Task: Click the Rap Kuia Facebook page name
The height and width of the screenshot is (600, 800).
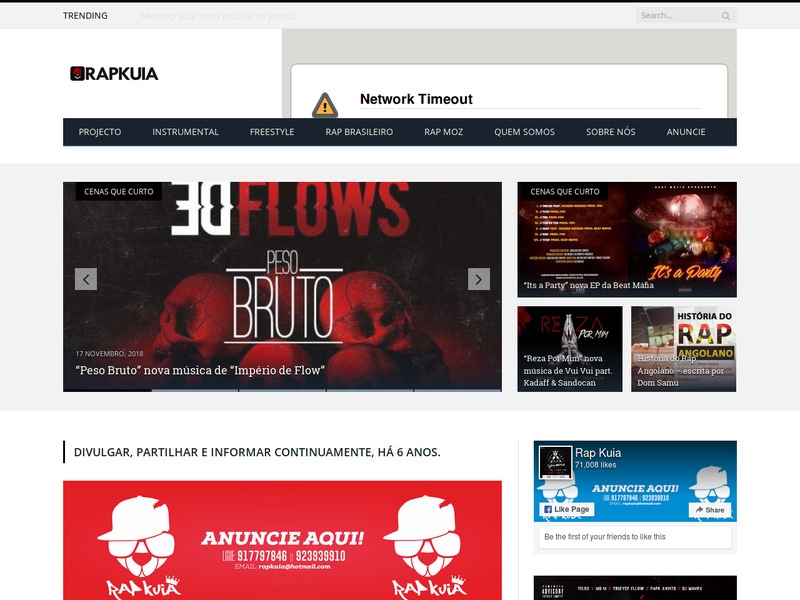Action: point(598,453)
